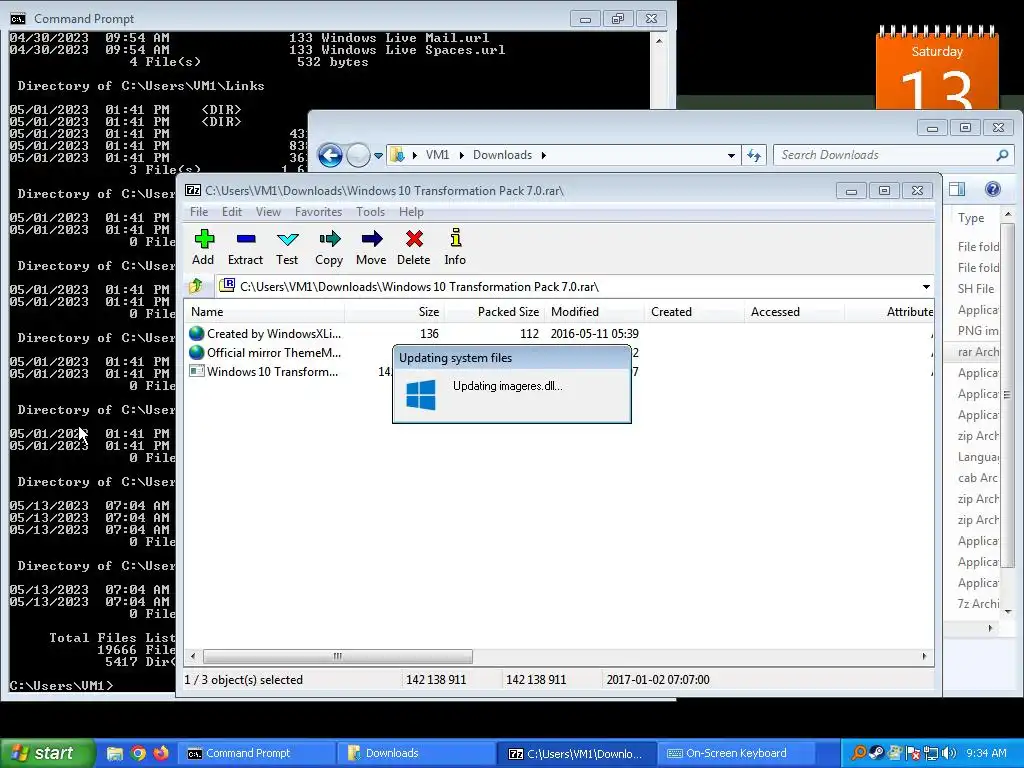The height and width of the screenshot is (768, 1024).
Task: Click the 7z title bar icon
Action: coord(193,190)
